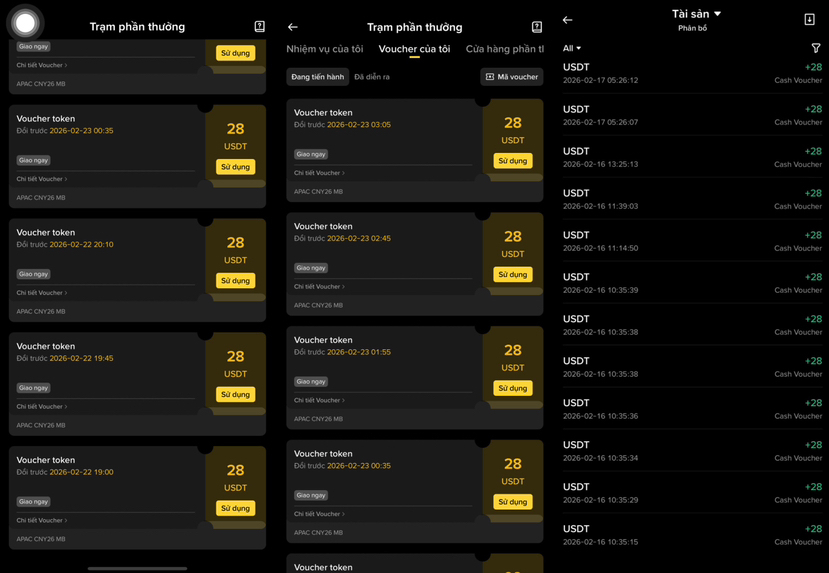Select the Voucher của tôi tab
829x573 pixels.
(x=414, y=49)
